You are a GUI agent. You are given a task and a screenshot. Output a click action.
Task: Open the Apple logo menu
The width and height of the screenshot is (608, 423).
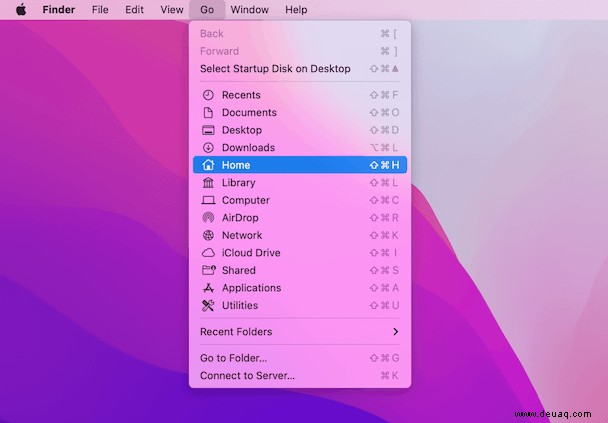click(x=21, y=9)
